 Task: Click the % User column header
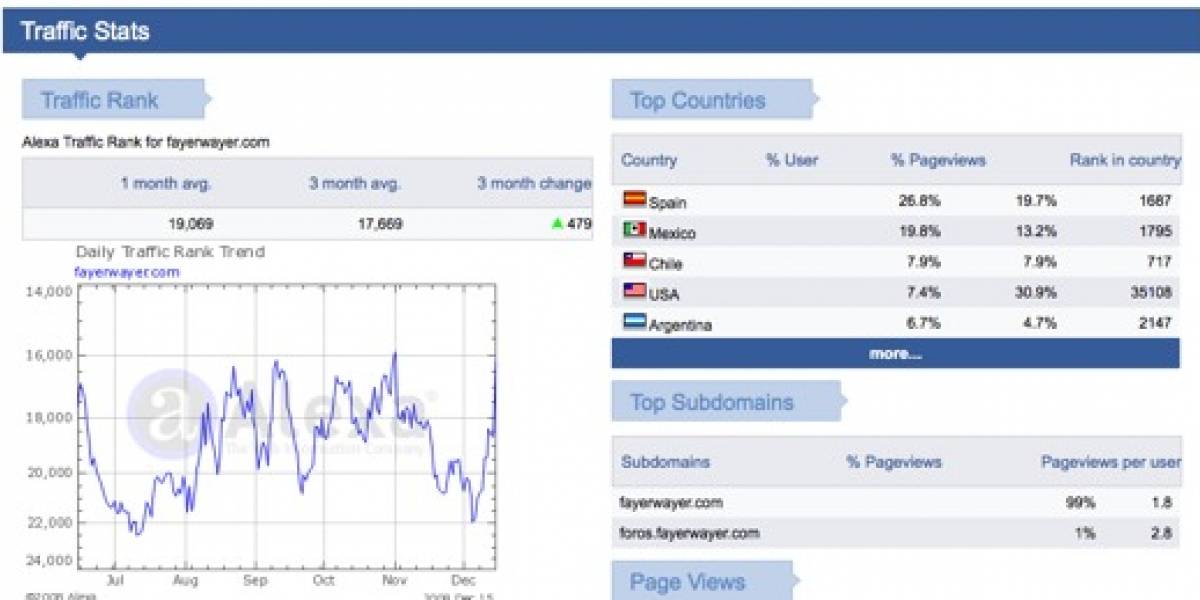point(792,160)
